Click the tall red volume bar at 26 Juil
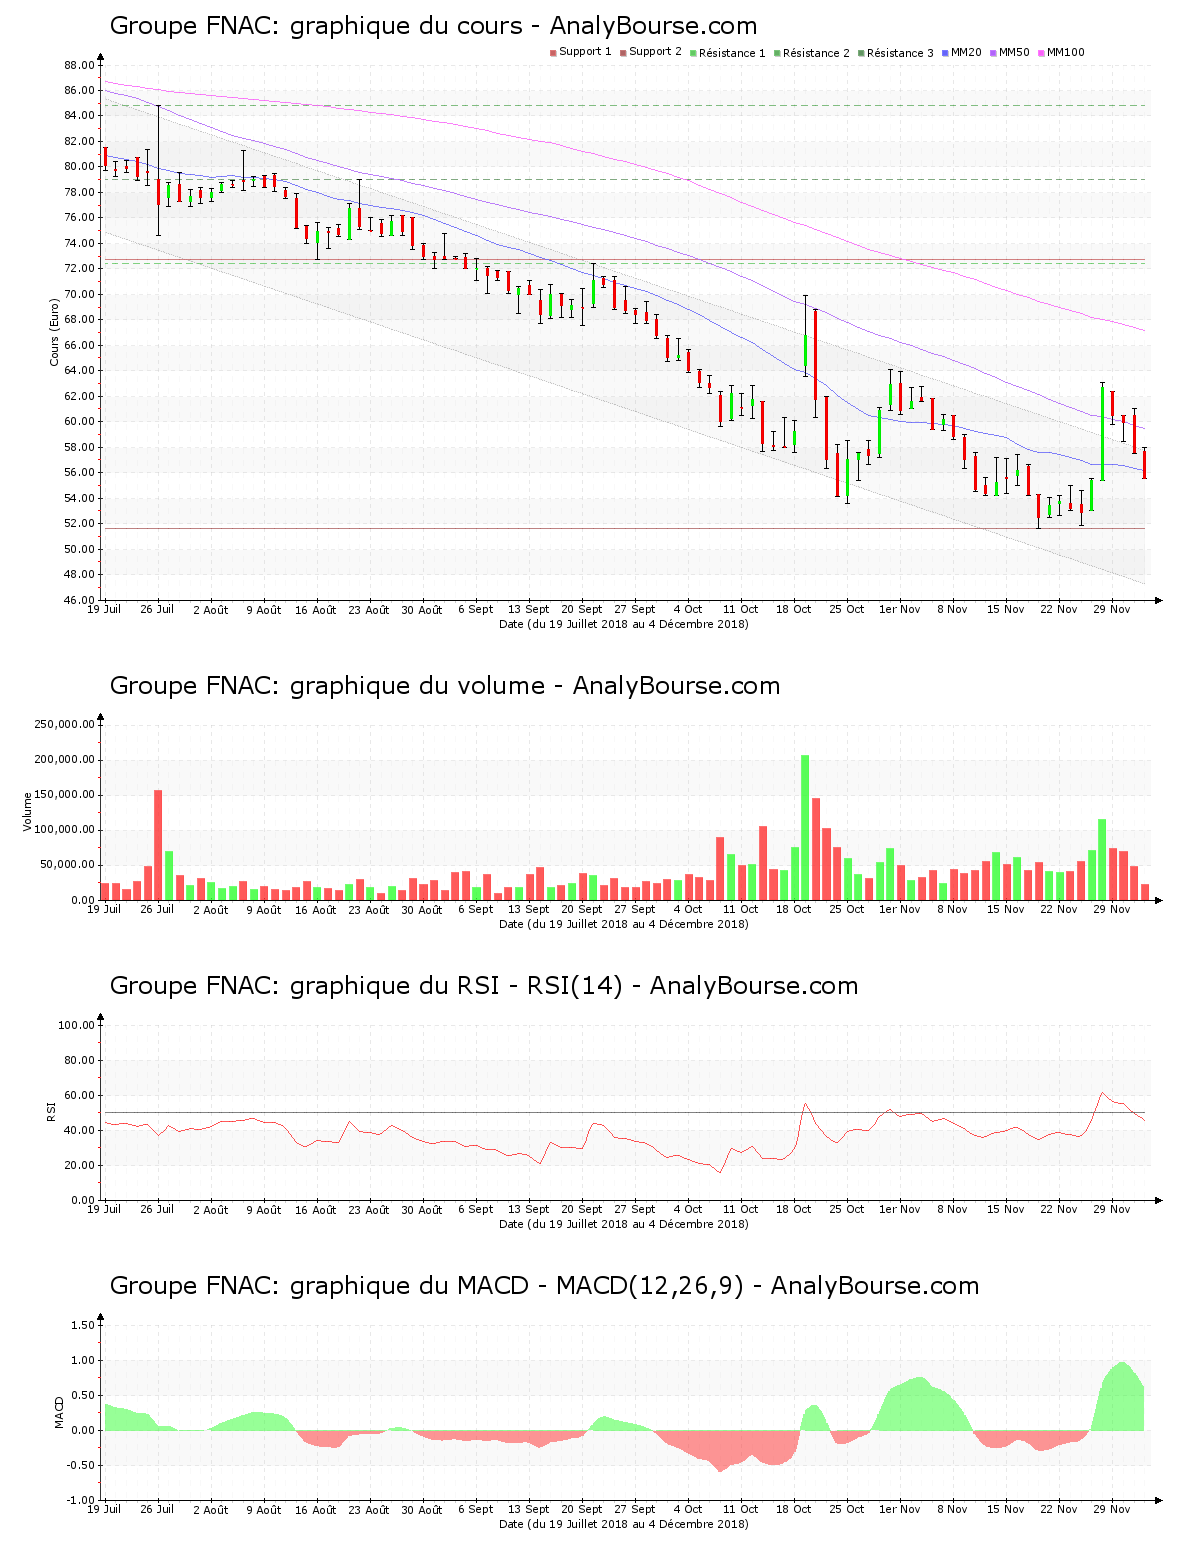The width and height of the screenshot is (1200, 1550). (158, 845)
